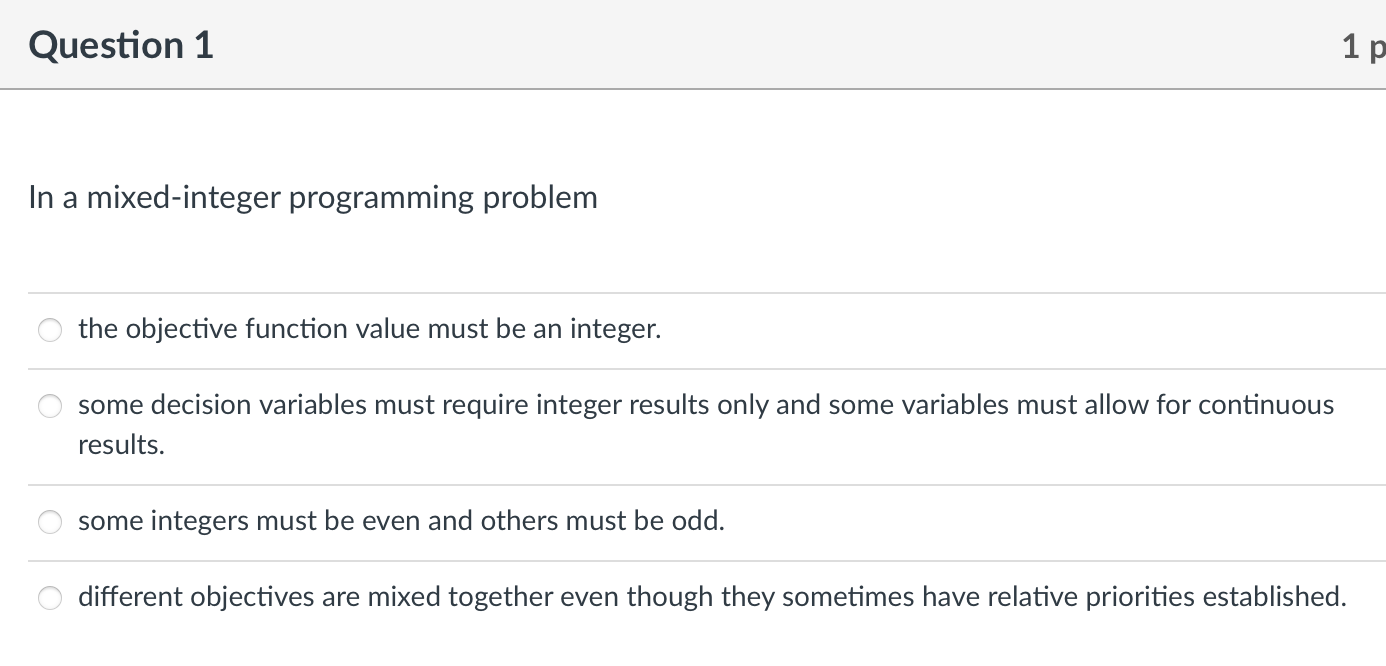Click the divider under Question 1 header

pos(693,90)
